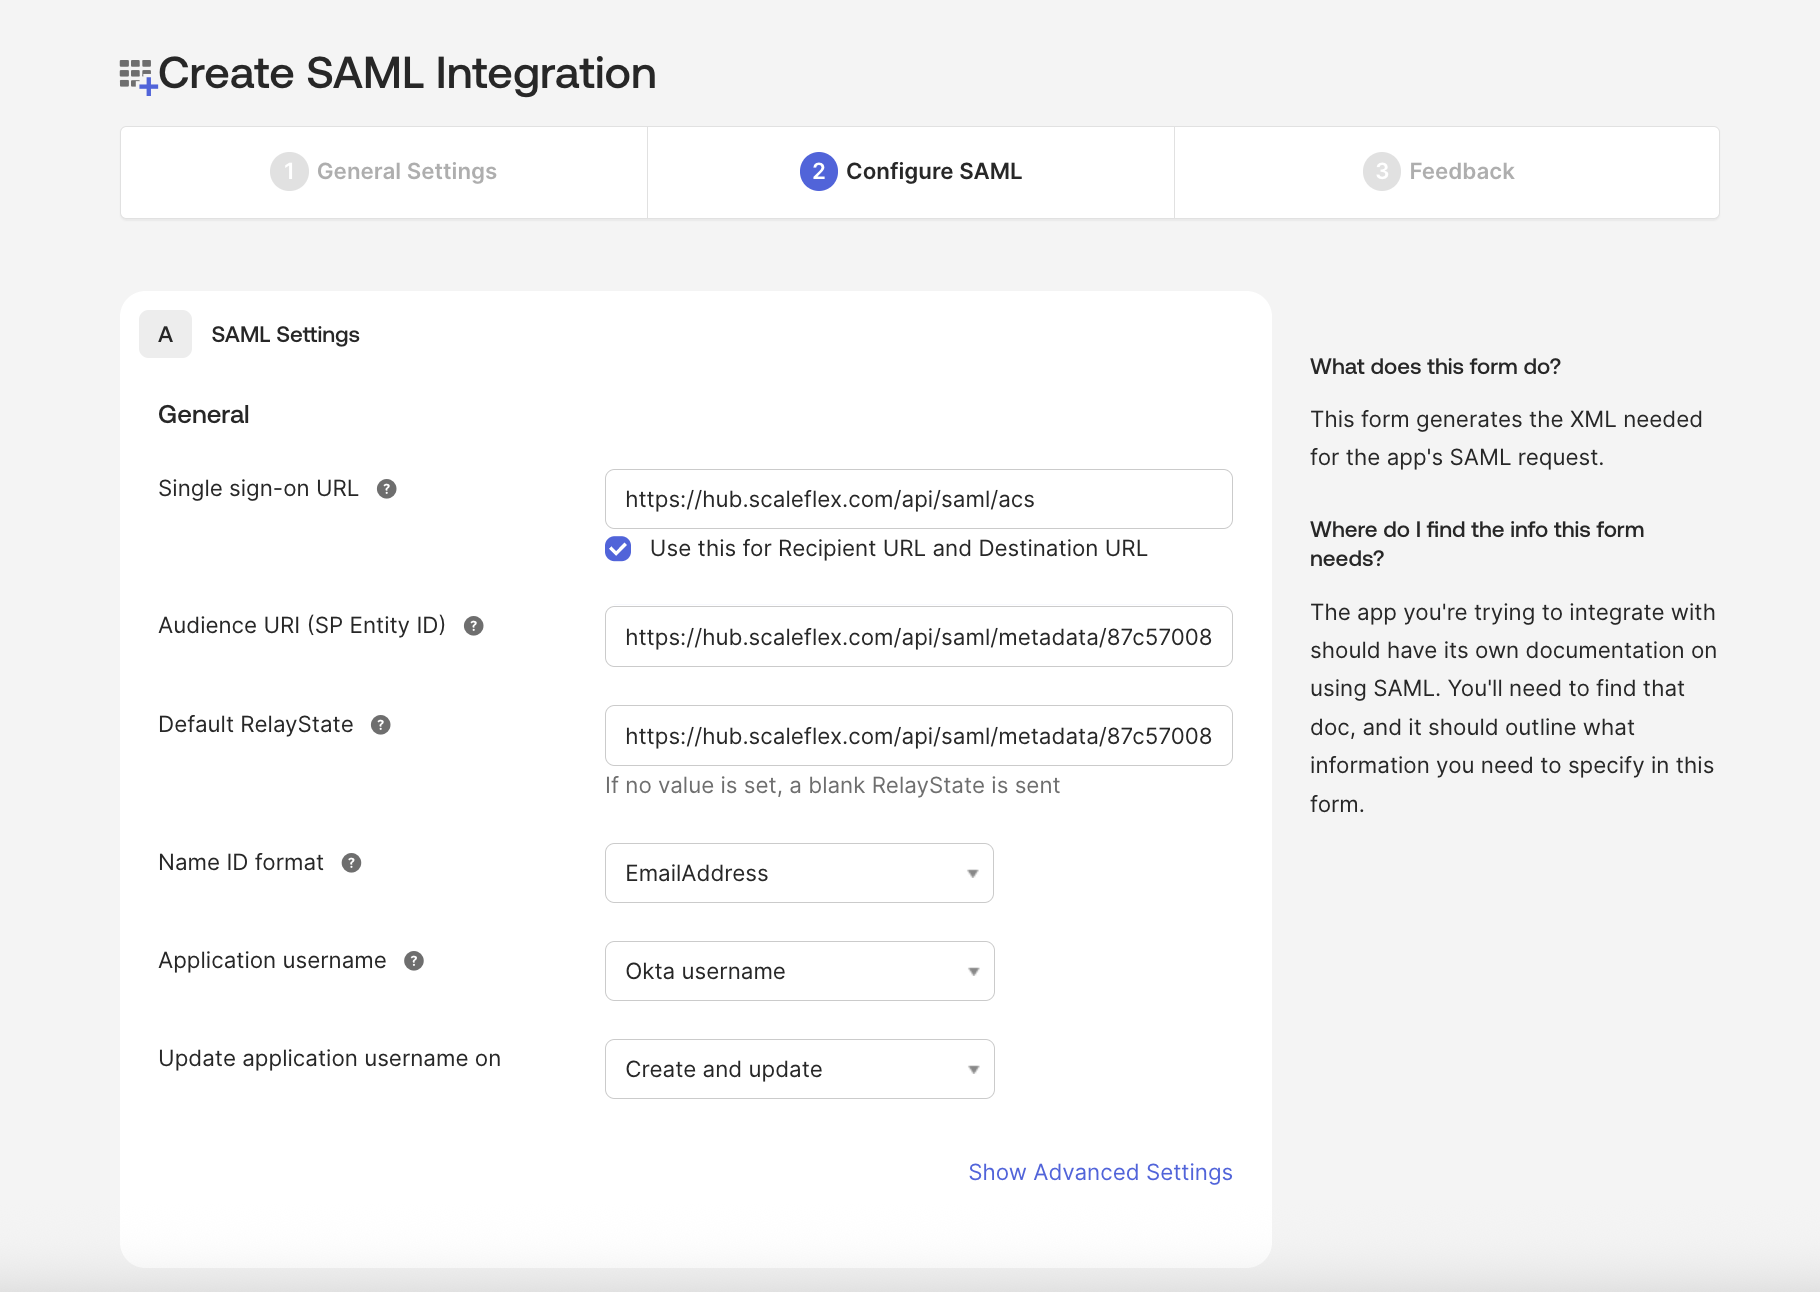Click help icon beside Audience URI

[474, 626]
